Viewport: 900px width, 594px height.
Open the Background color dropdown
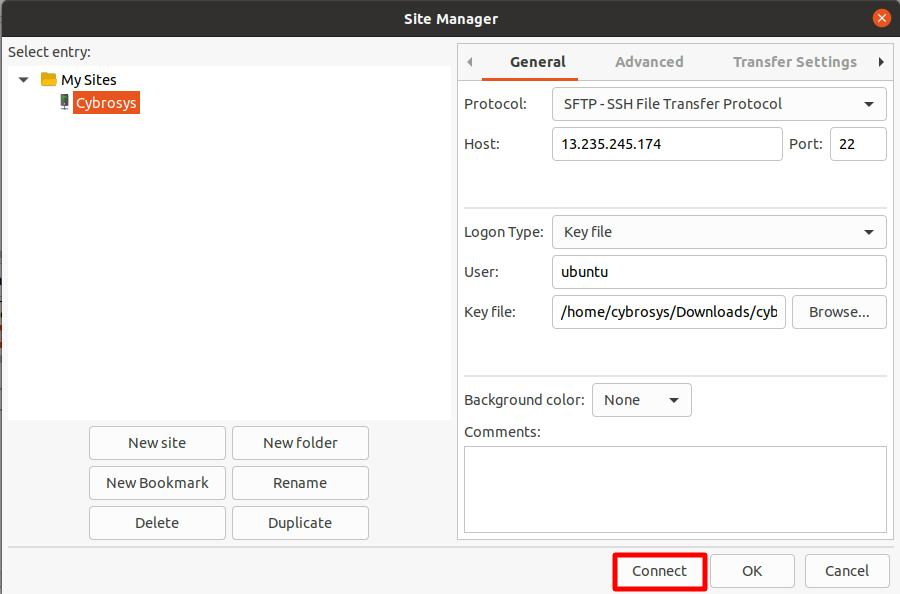coord(641,399)
